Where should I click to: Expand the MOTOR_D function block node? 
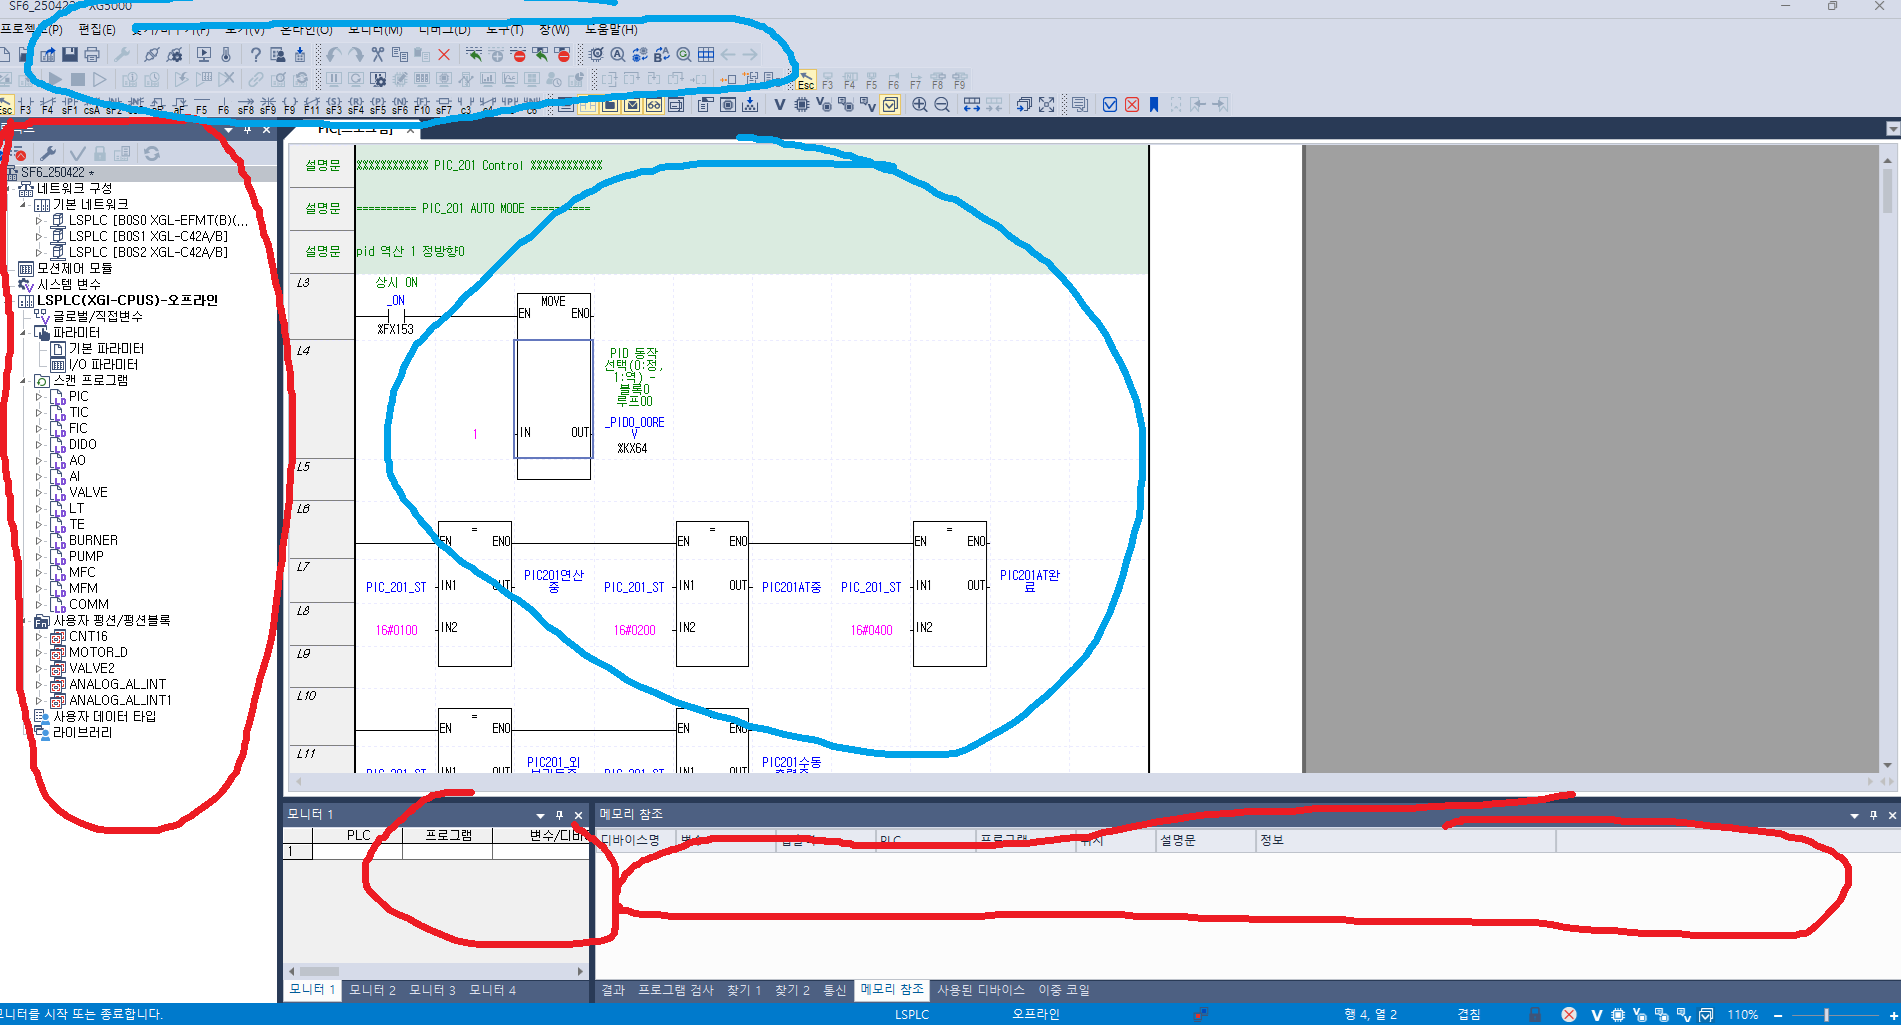39,653
